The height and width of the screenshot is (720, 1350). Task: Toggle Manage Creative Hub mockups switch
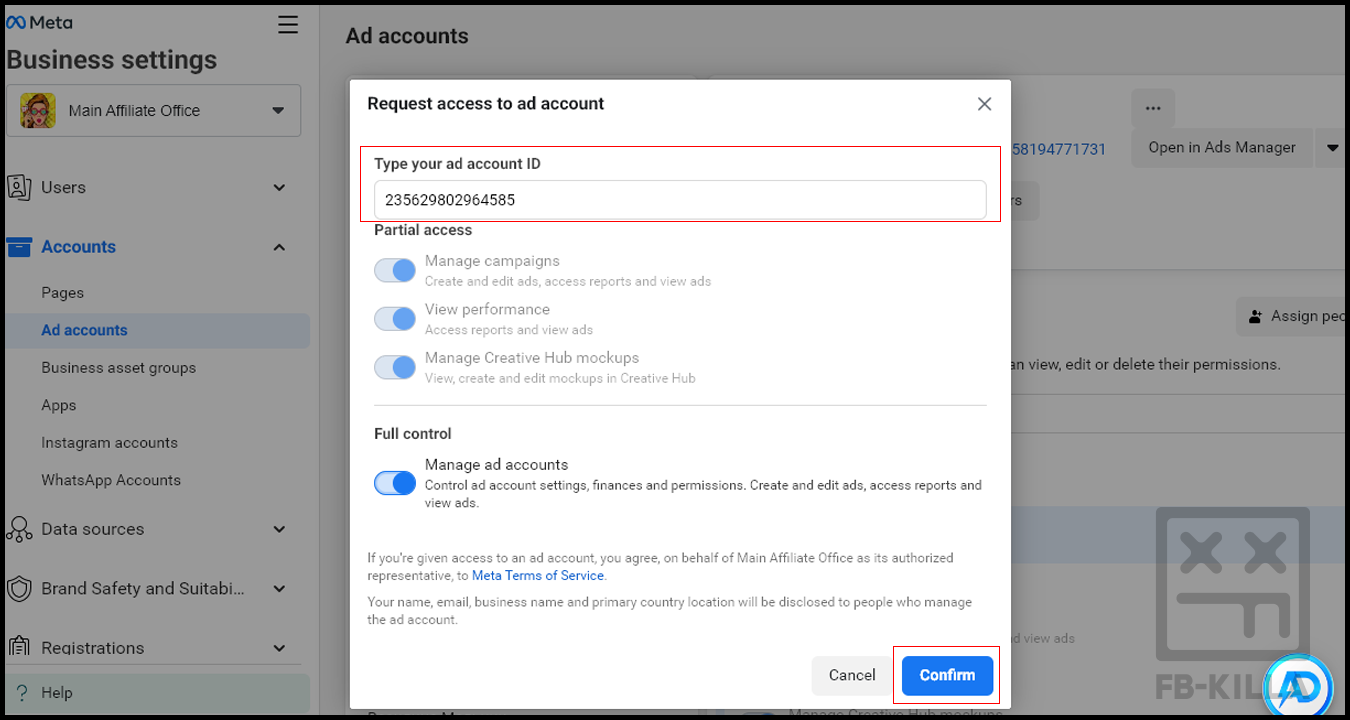[x=395, y=366]
